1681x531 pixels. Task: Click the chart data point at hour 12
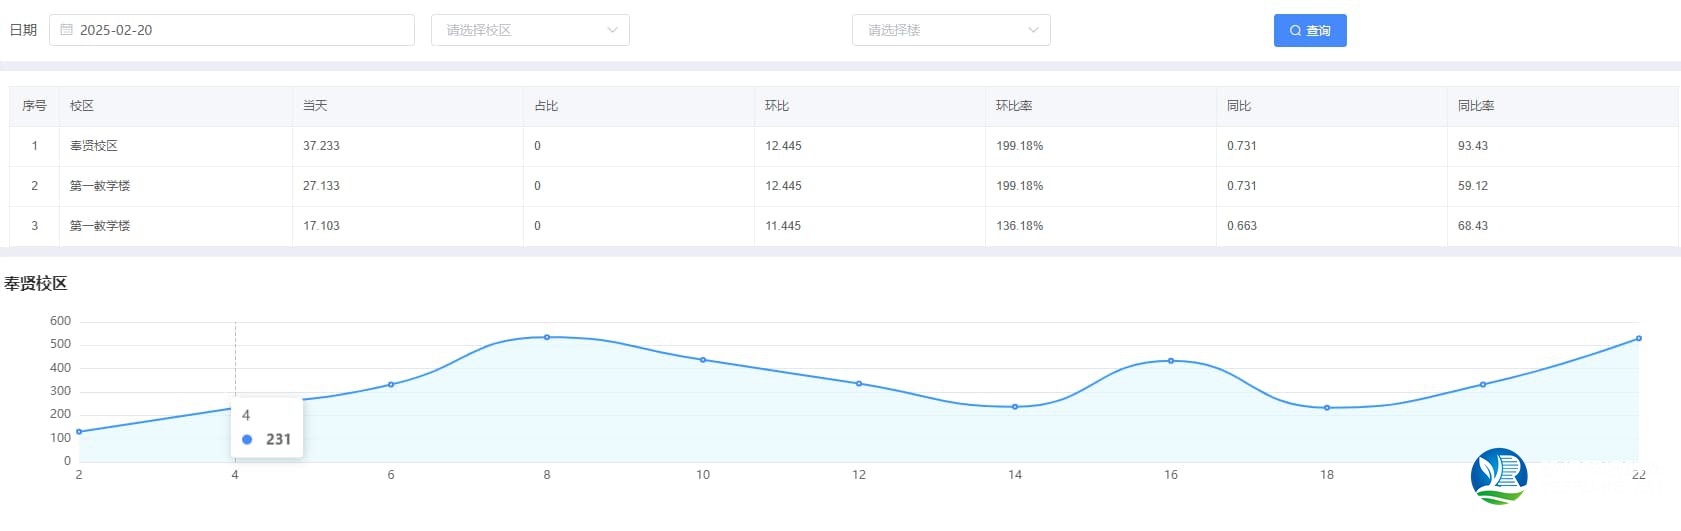tap(859, 384)
